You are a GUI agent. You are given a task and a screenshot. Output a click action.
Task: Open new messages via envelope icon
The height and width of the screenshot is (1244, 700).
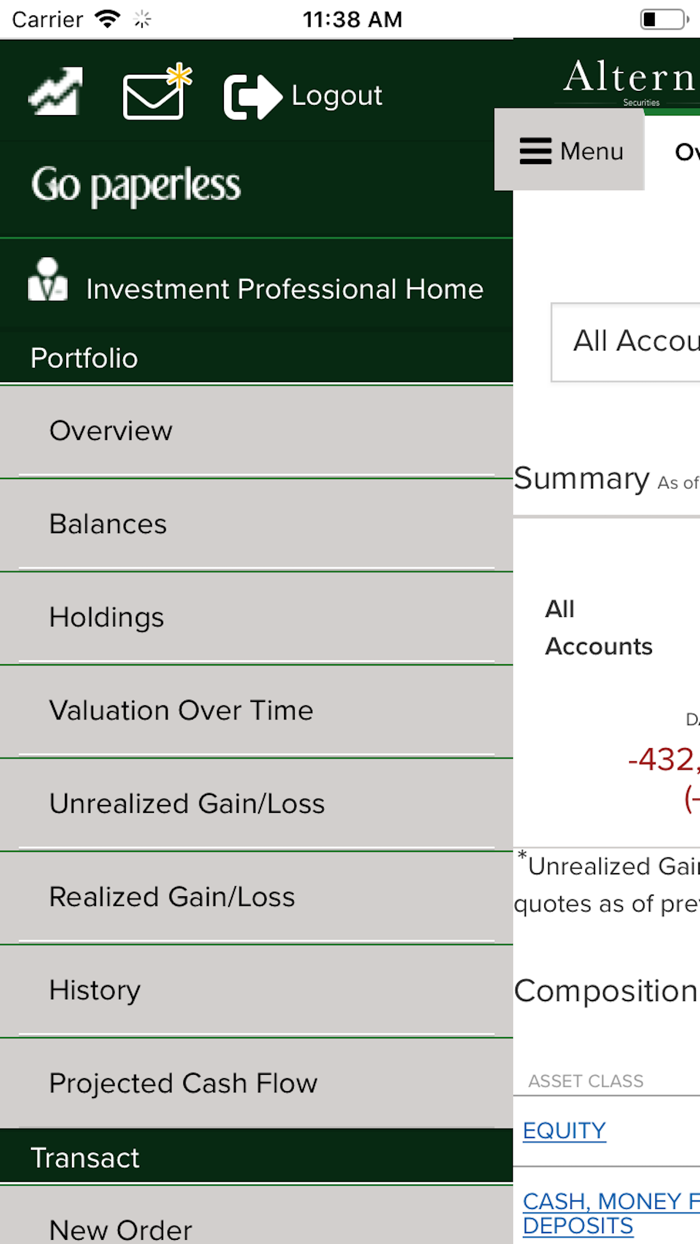click(x=152, y=95)
